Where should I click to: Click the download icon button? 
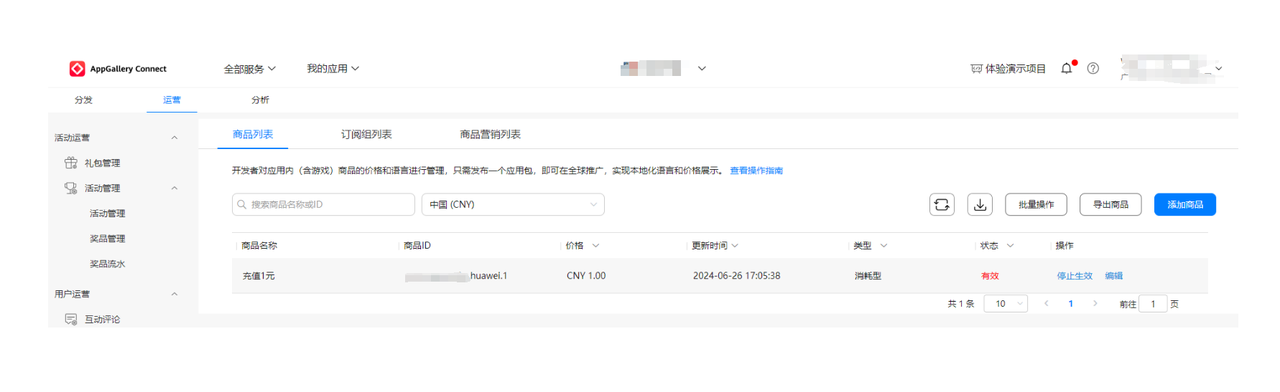tap(980, 204)
